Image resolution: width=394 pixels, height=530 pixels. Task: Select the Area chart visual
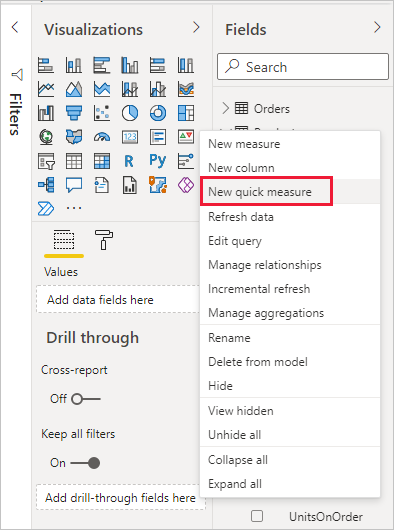click(74, 89)
